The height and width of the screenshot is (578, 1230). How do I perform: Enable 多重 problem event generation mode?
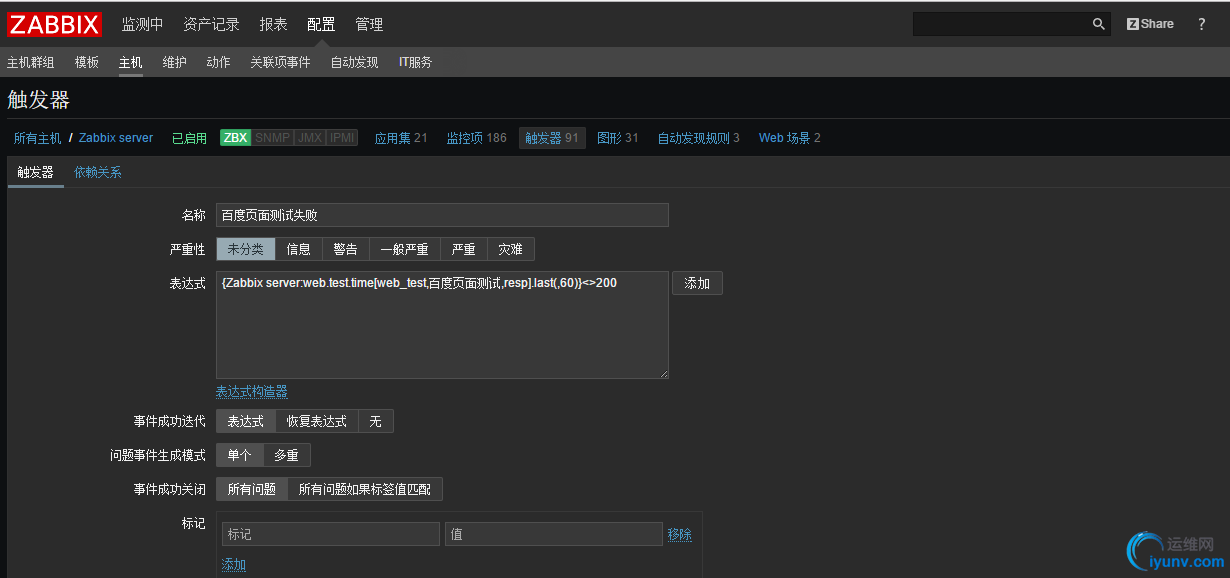pos(287,454)
